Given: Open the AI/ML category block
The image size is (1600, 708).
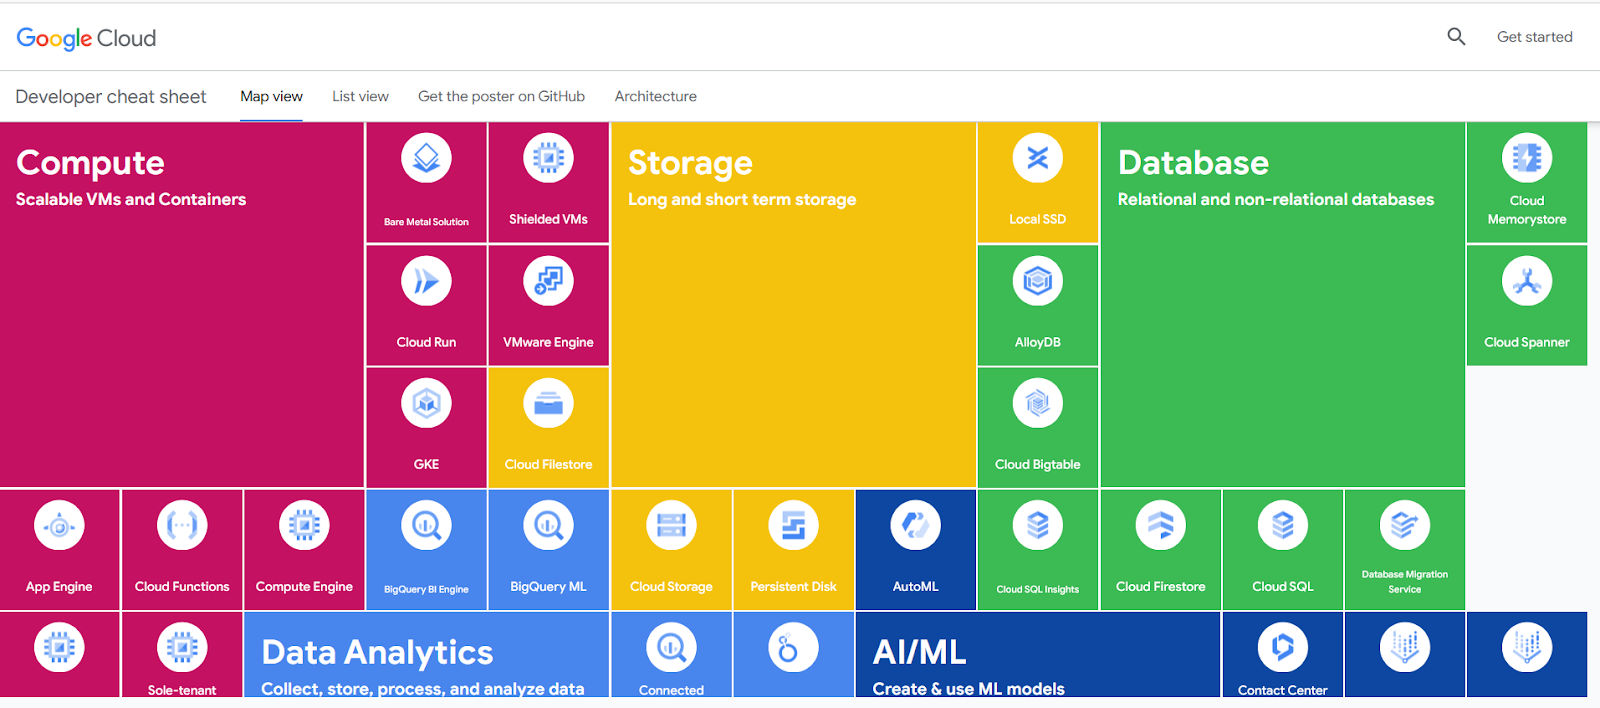Looking at the screenshot, I should tap(1038, 654).
